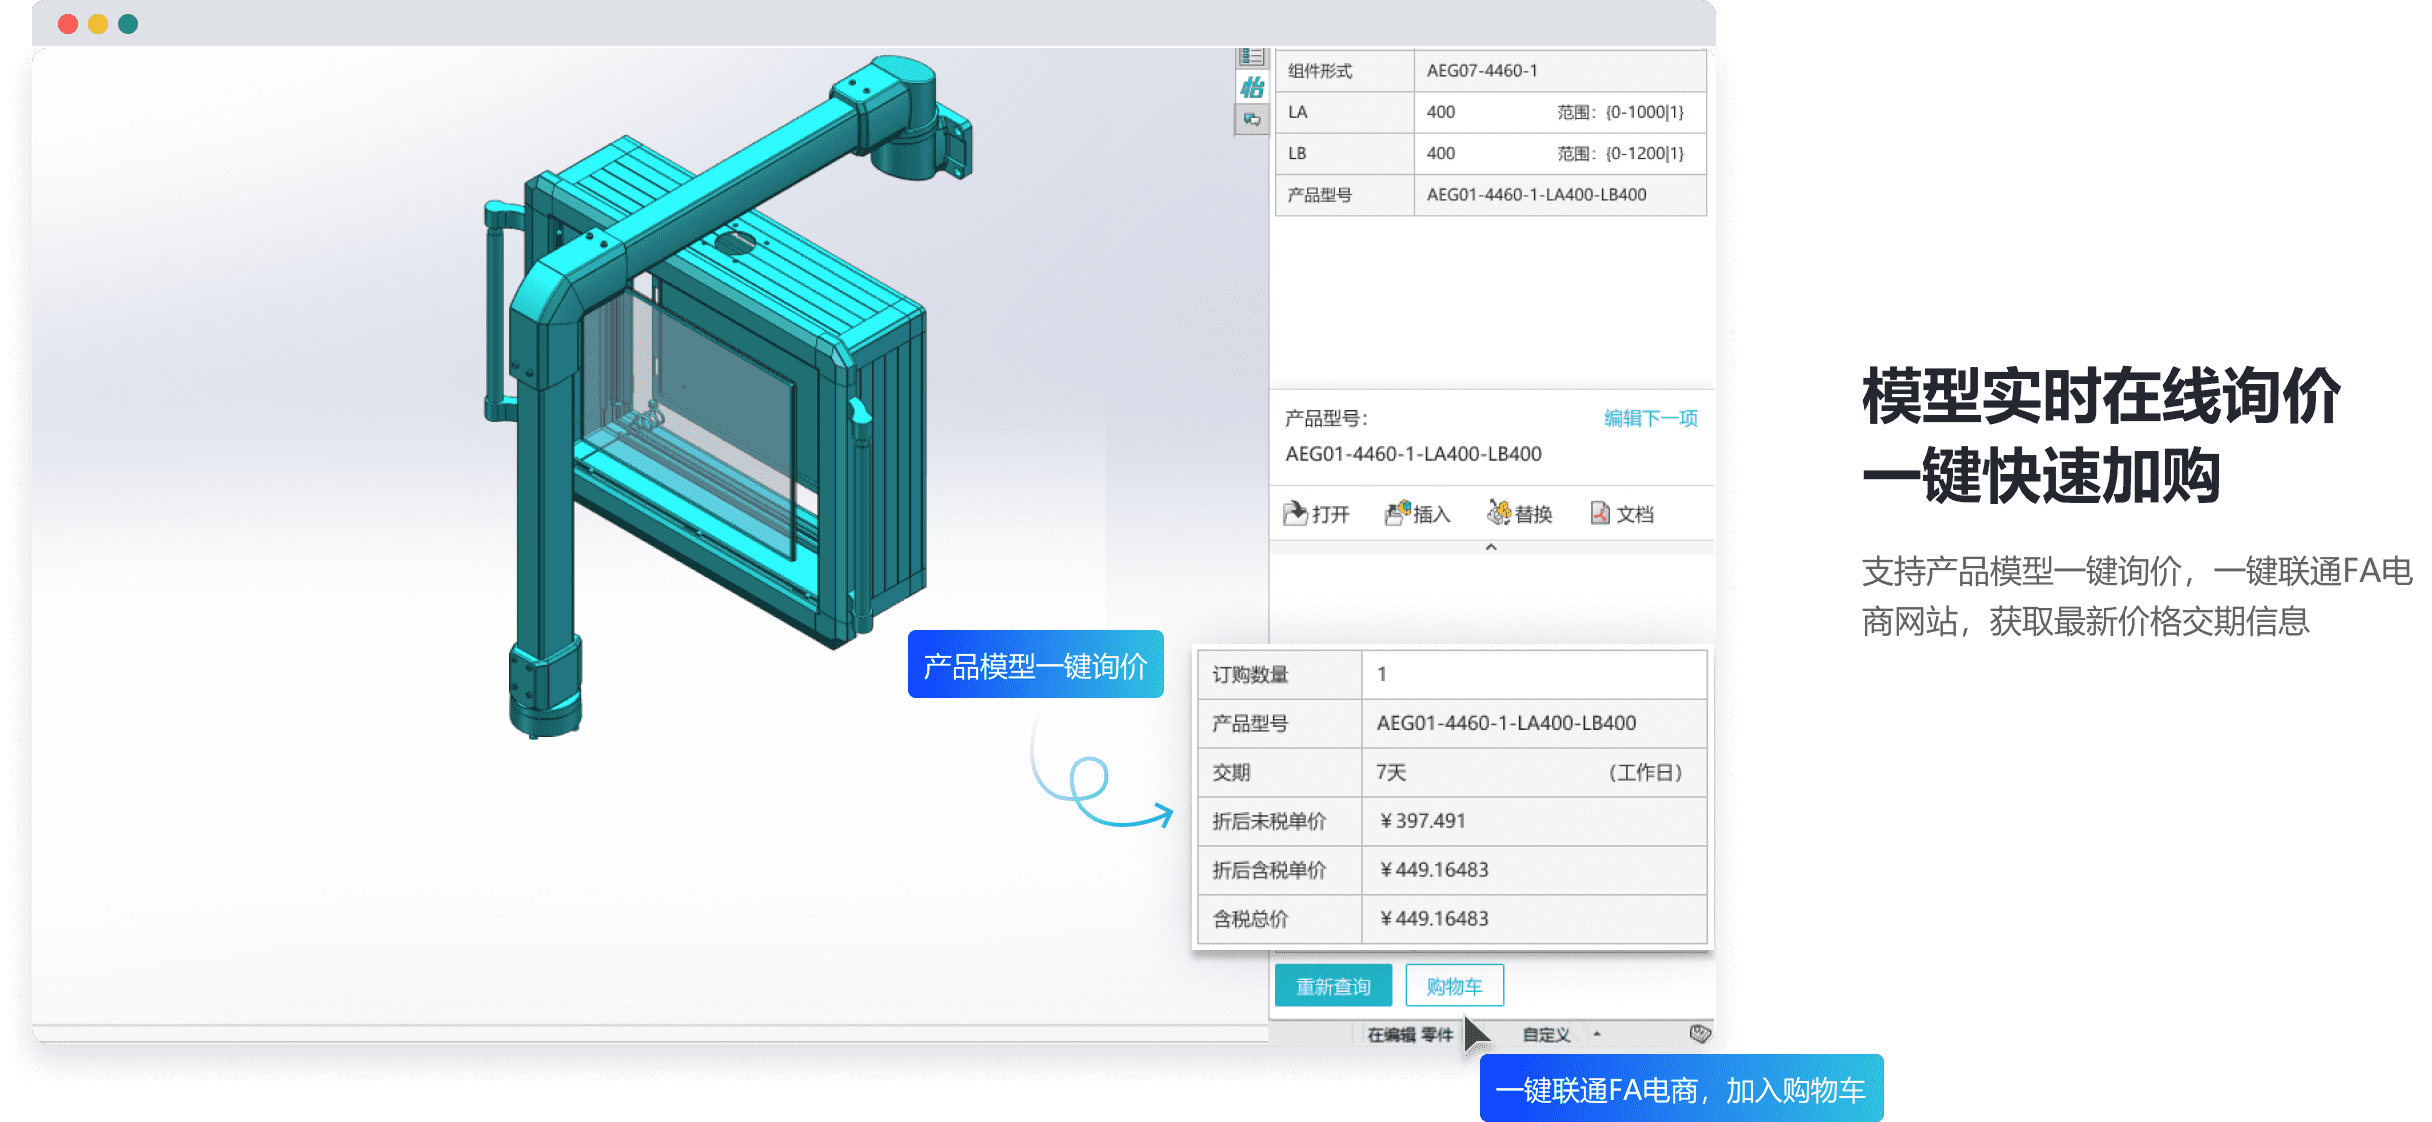This screenshot has height=1122, width=2432.
Task: Click the 打开 open model icon
Action: [x=1296, y=513]
